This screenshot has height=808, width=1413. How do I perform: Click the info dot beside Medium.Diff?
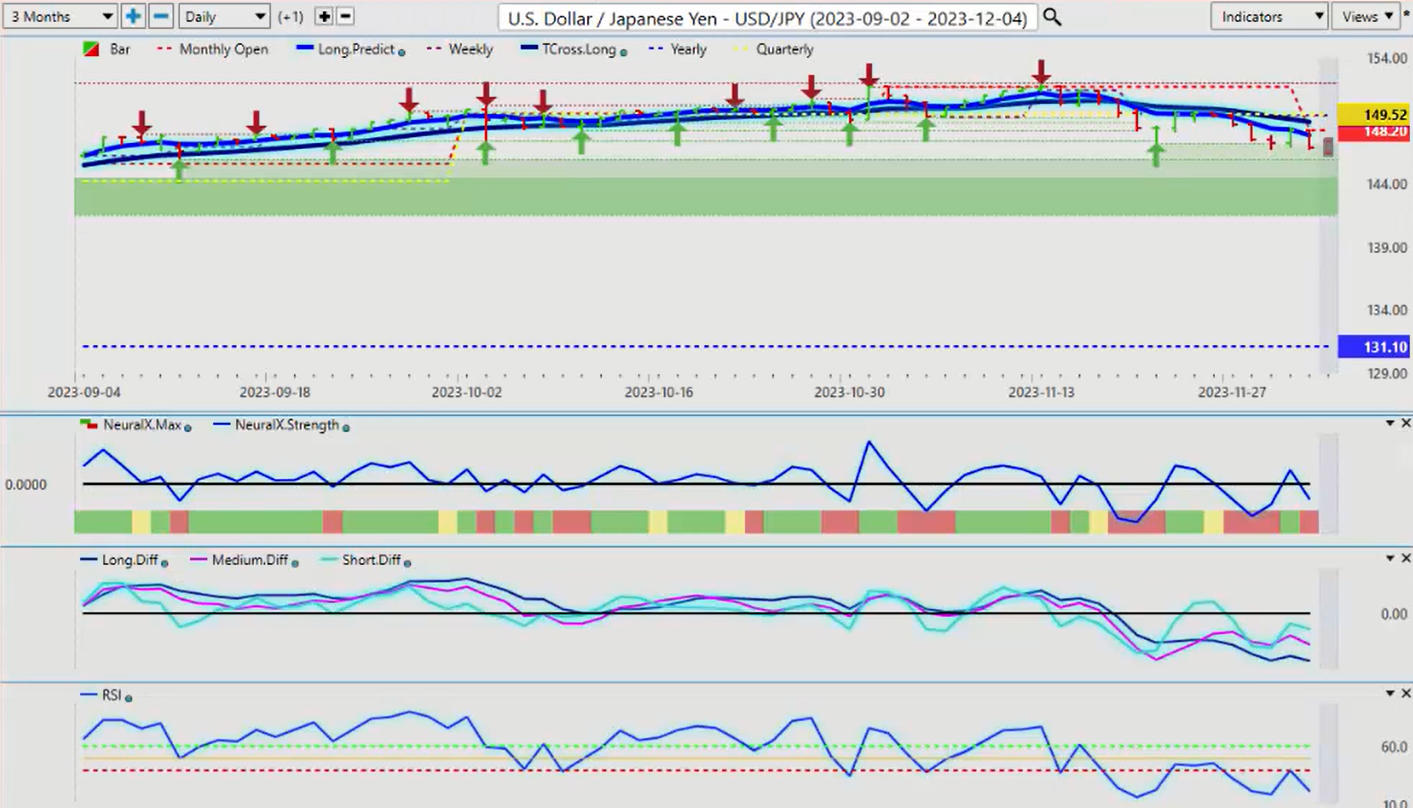[296, 562]
